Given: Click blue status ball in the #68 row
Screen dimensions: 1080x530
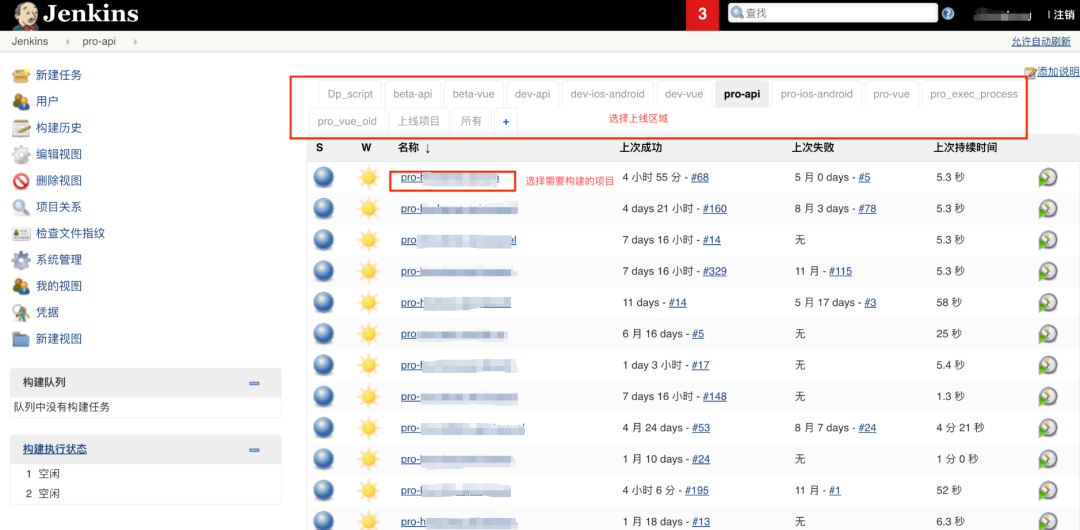Looking at the screenshot, I should point(324,177).
